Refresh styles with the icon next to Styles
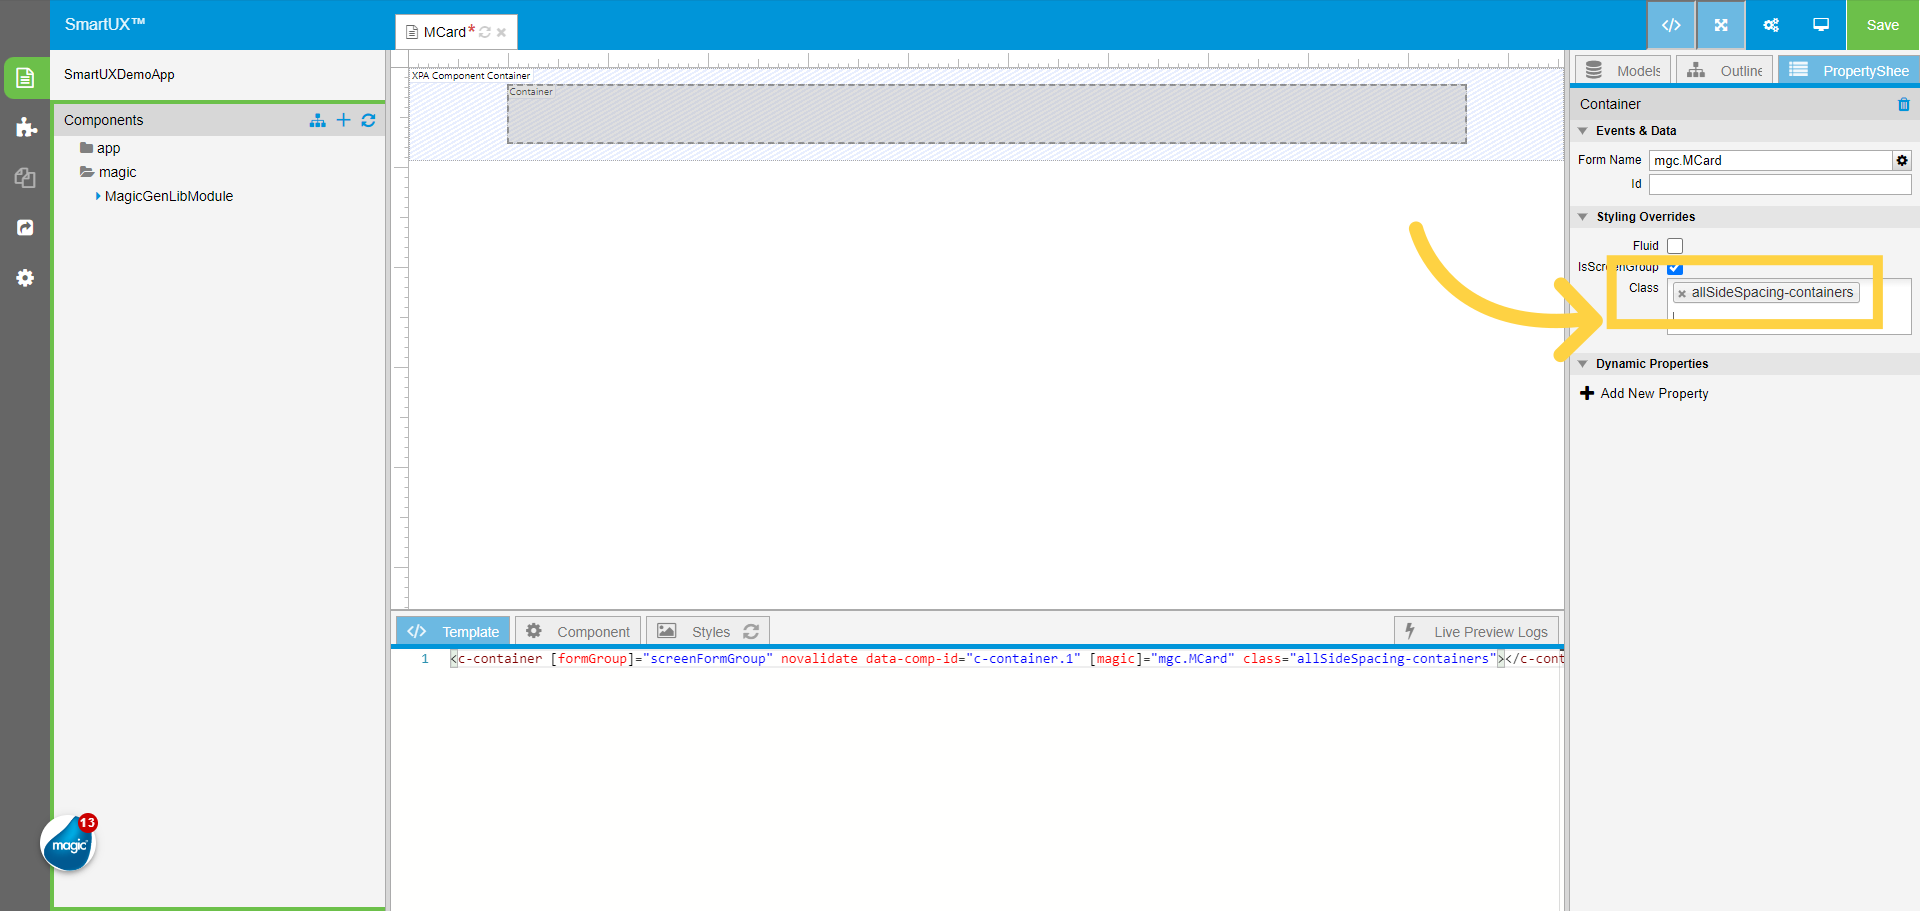Viewport: 1920px width, 911px height. (751, 630)
